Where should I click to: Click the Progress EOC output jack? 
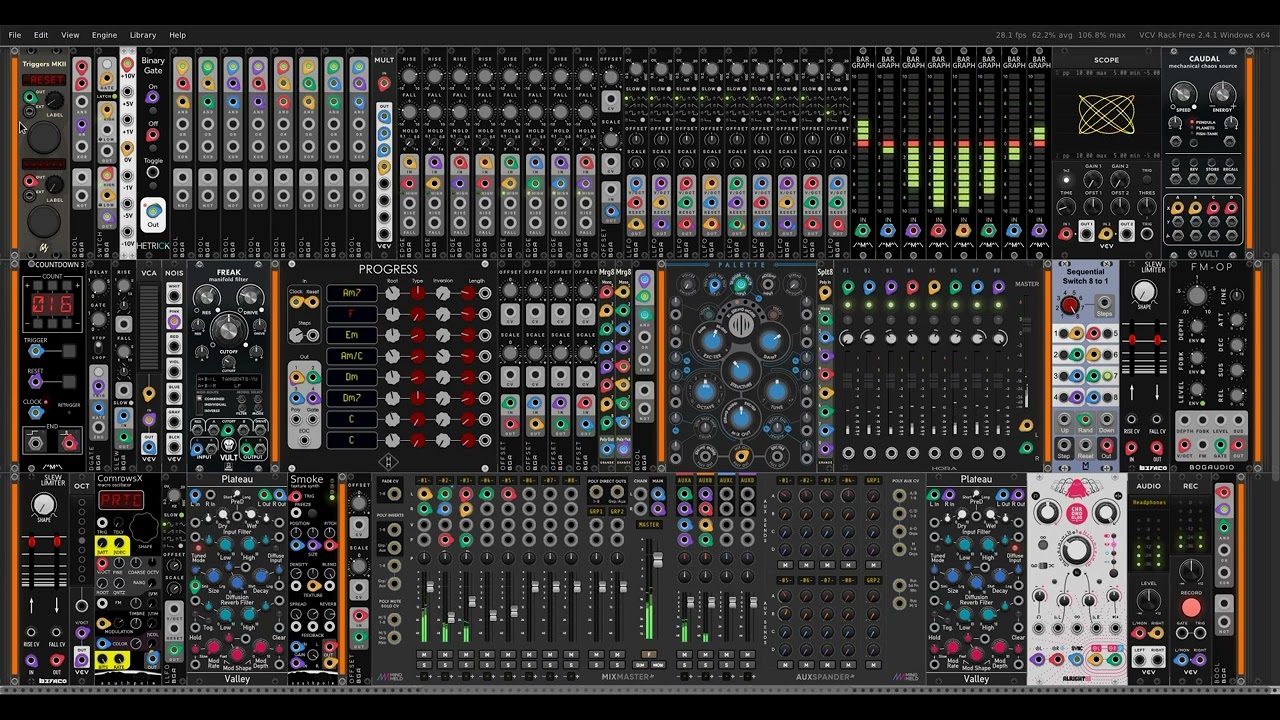click(304, 440)
